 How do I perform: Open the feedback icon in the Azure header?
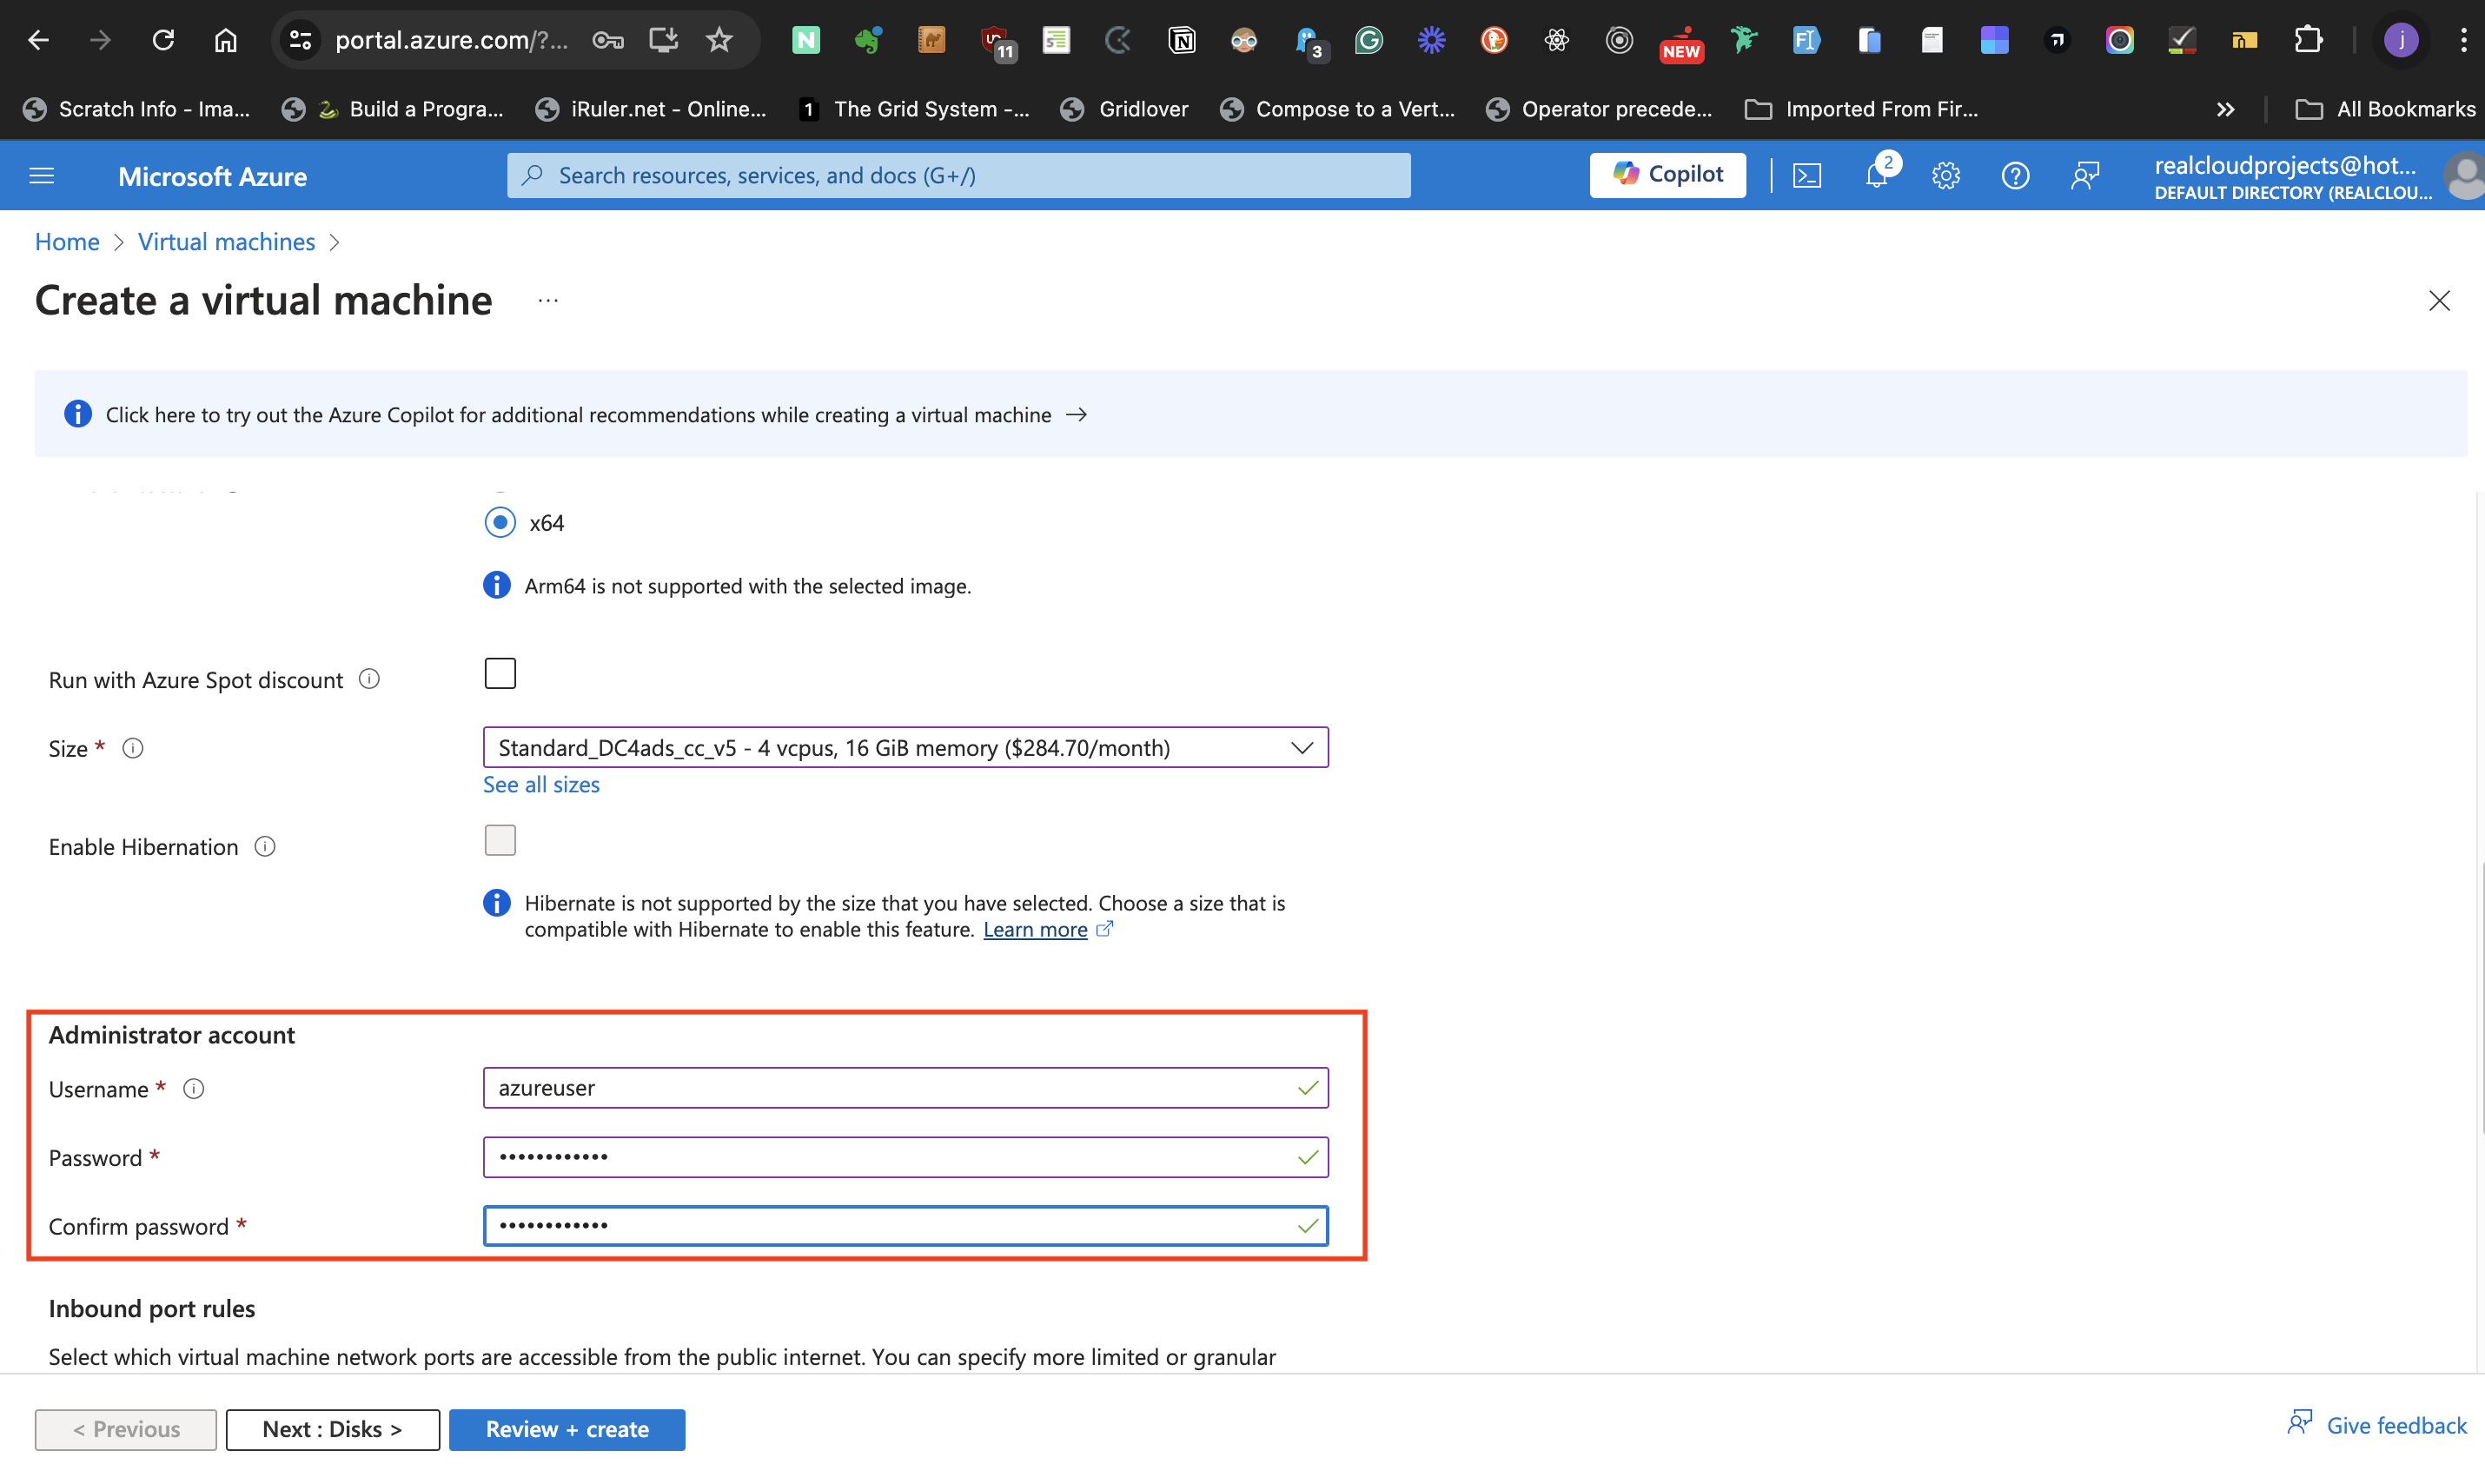pos(2086,175)
